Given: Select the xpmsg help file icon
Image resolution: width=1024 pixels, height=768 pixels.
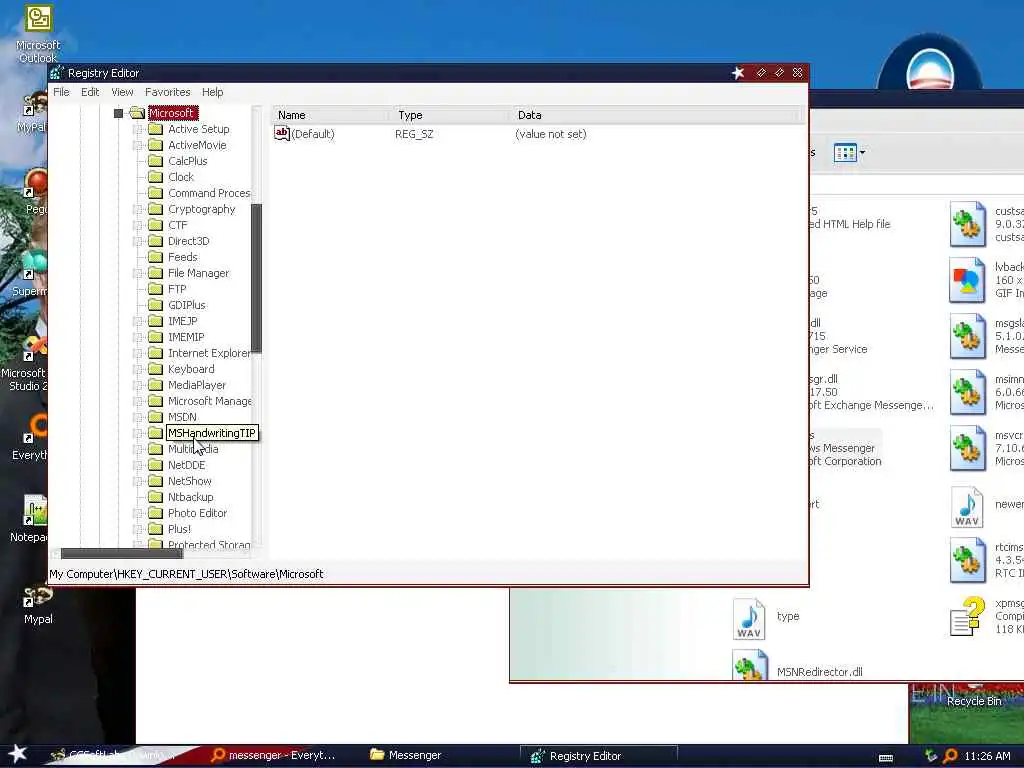Looking at the screenshot, I should 967,616.
